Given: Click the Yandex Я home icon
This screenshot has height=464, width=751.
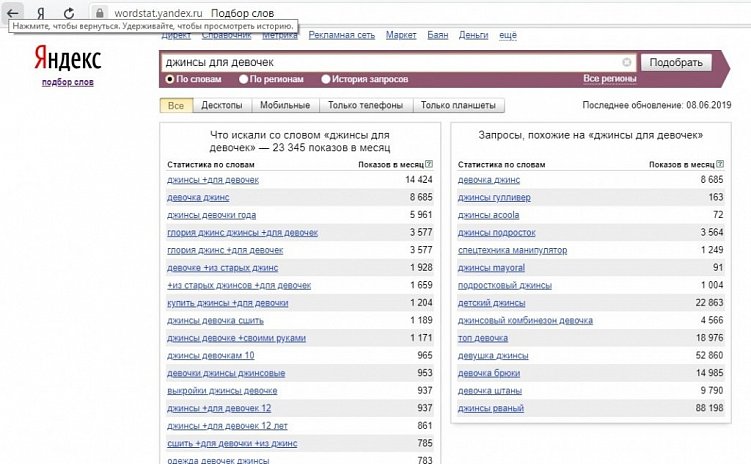Looking at the screenshot, I should point(41,13).
